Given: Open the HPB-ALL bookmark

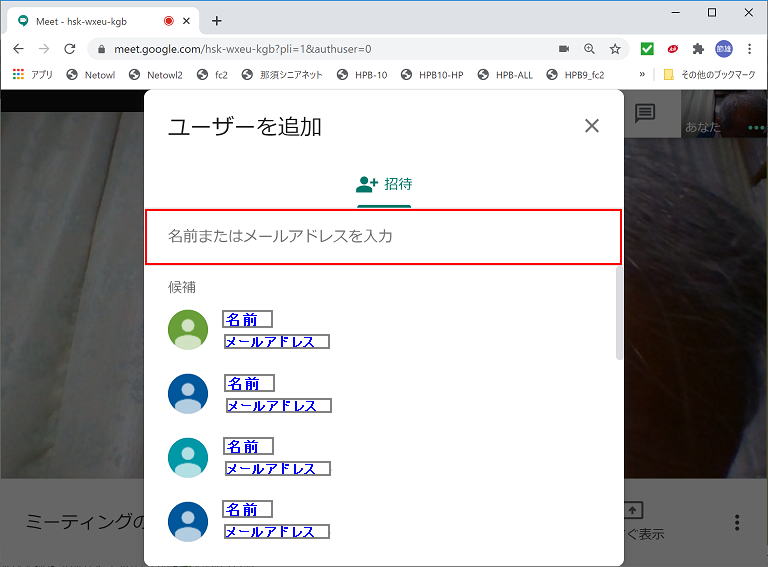Looking at the screenshot, I should [505, 74].
